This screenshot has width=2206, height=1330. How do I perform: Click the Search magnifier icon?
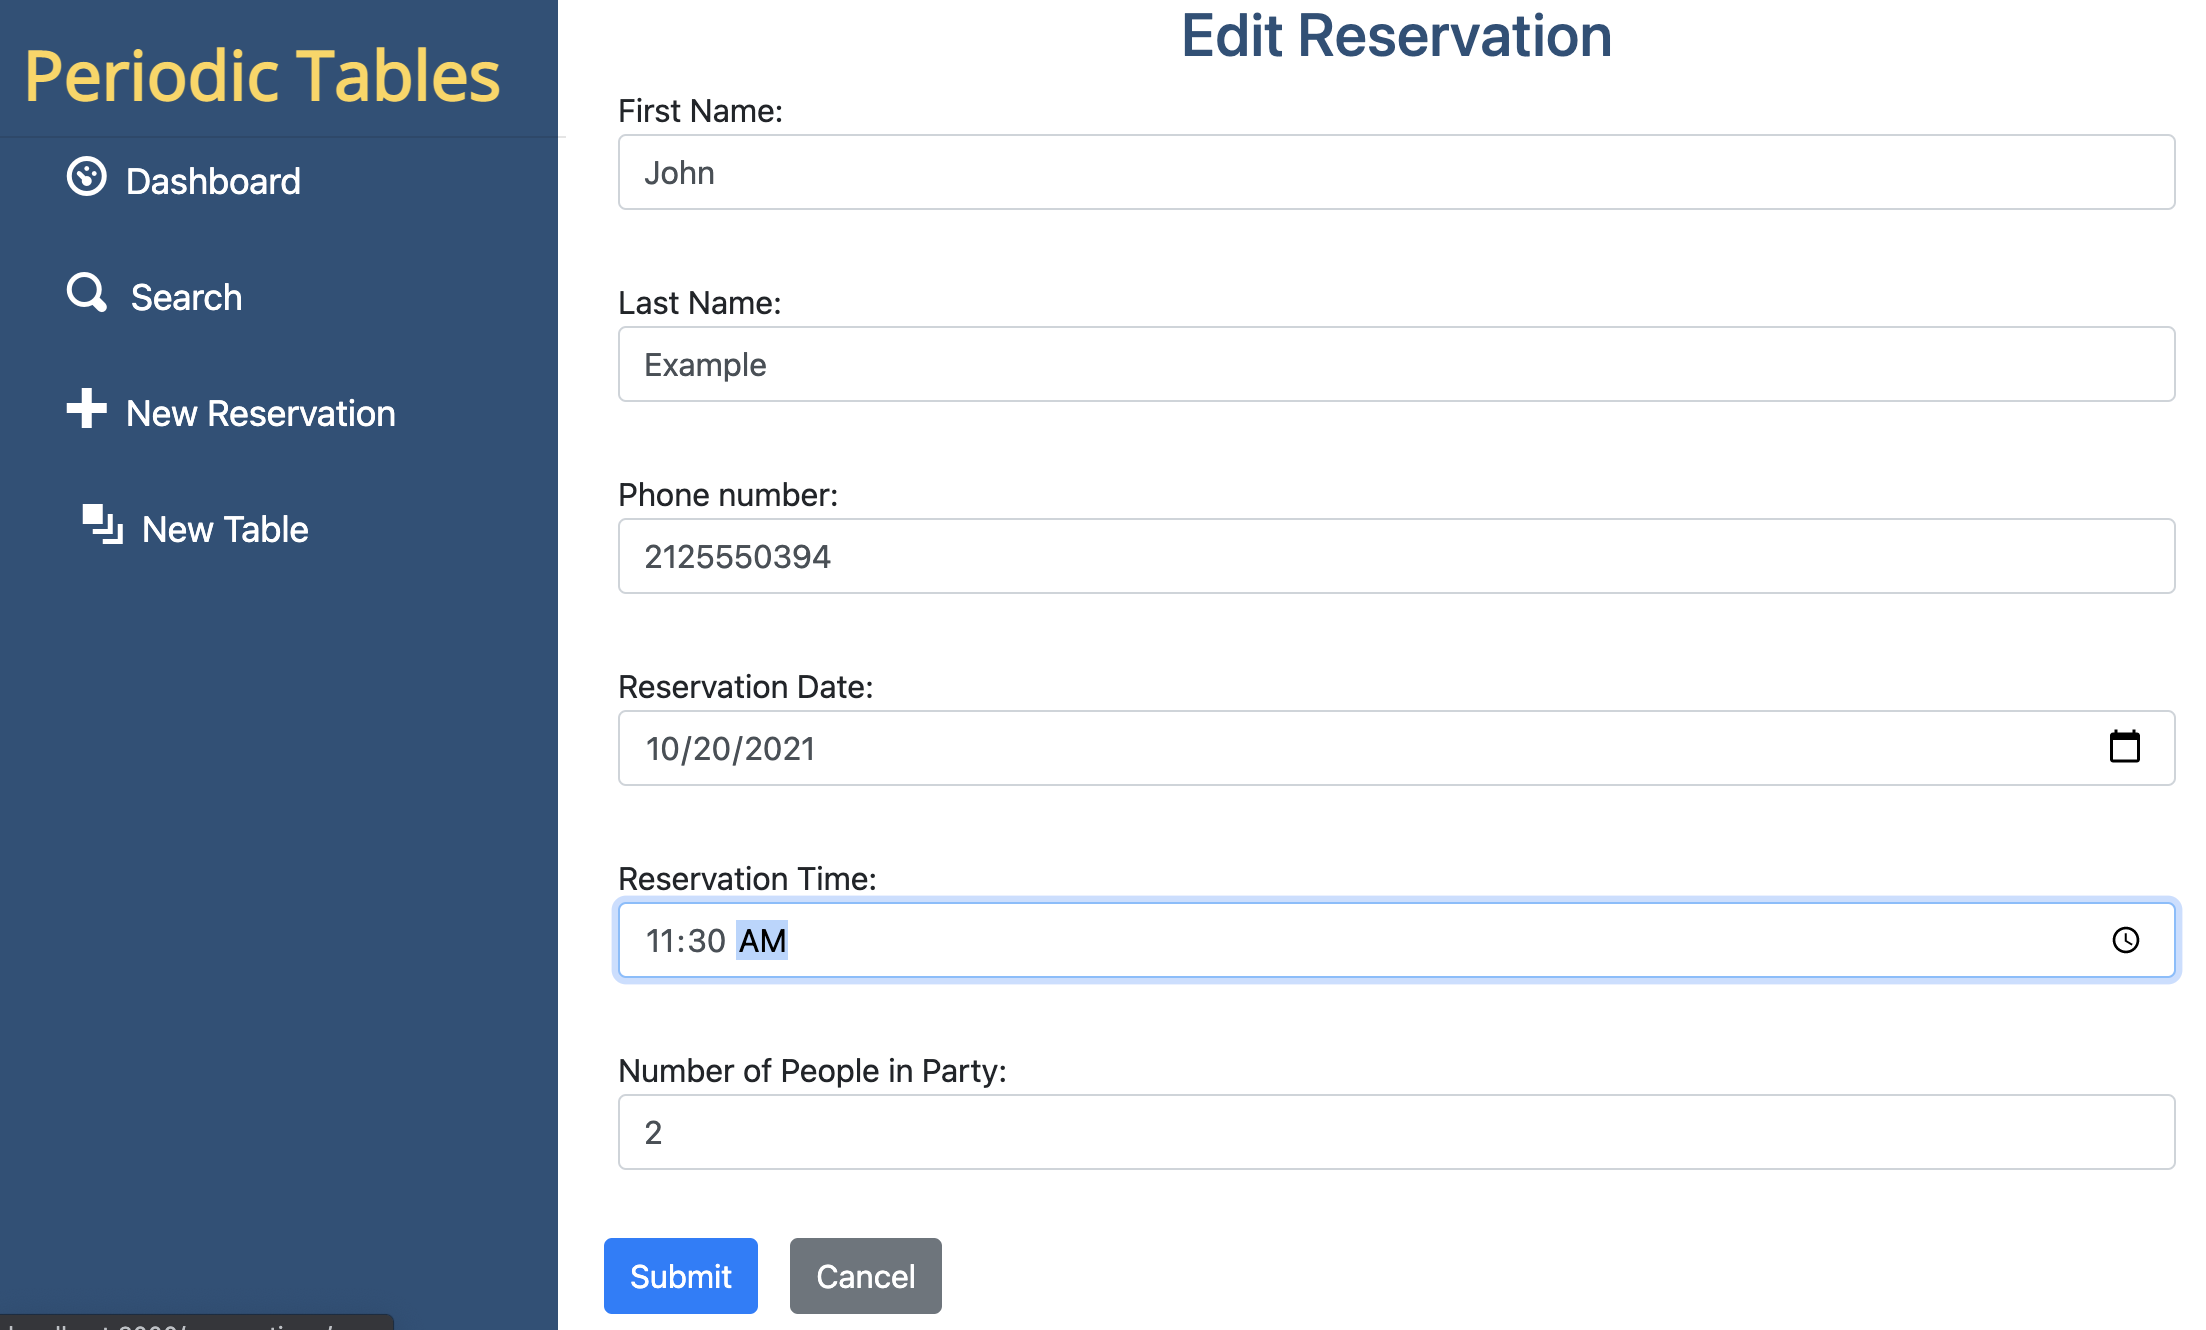(86, 293)
